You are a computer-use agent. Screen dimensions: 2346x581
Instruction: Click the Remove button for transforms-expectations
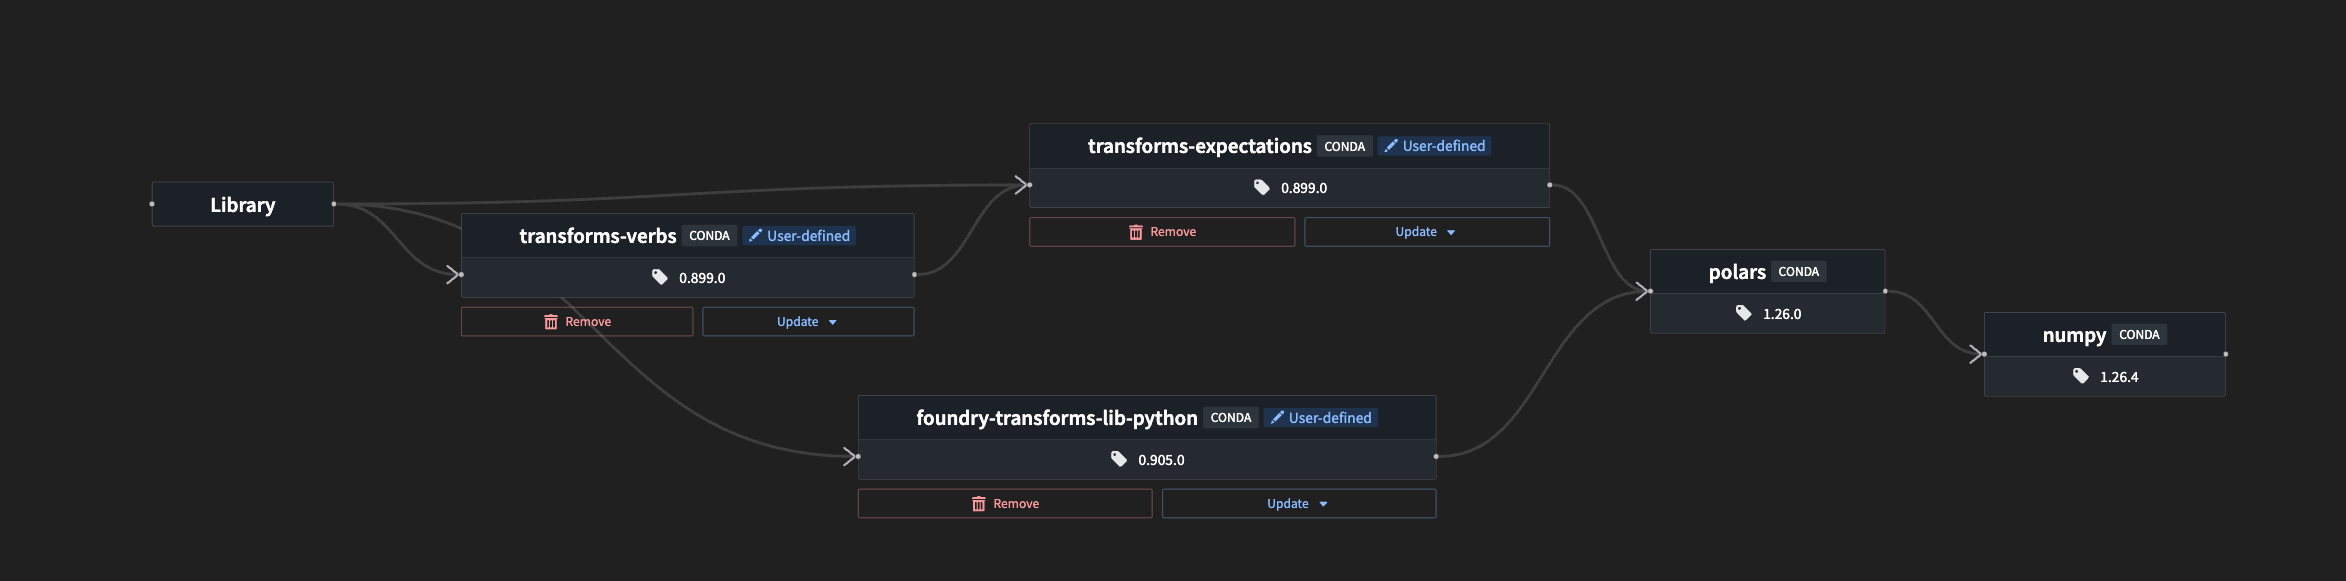point(1161,231)
